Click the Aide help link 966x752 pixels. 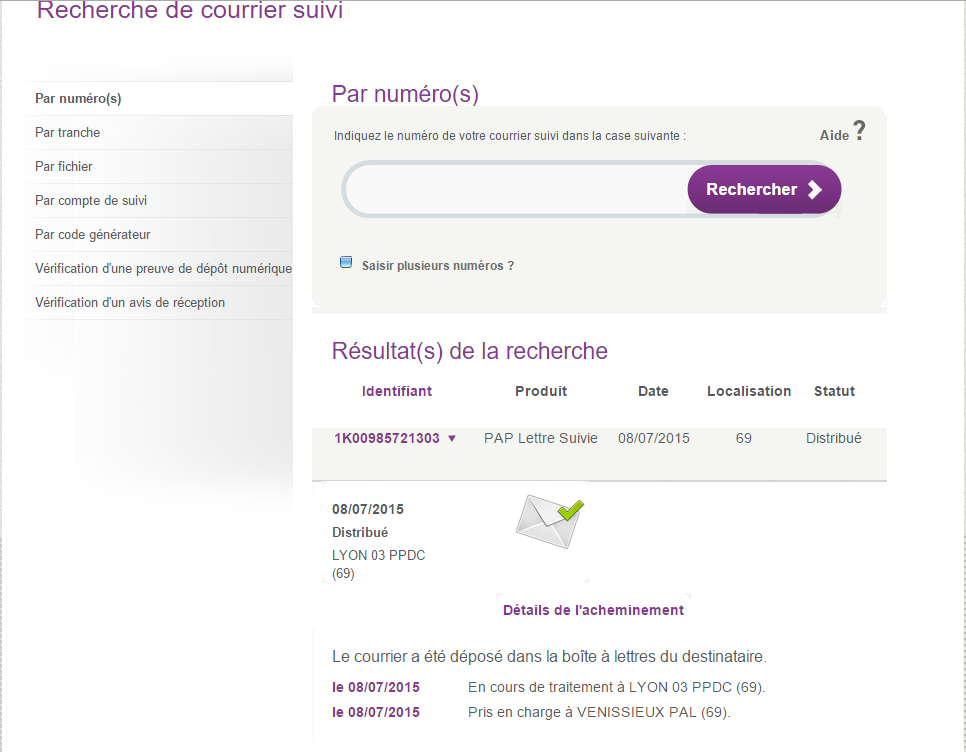(x=834, y=135)
